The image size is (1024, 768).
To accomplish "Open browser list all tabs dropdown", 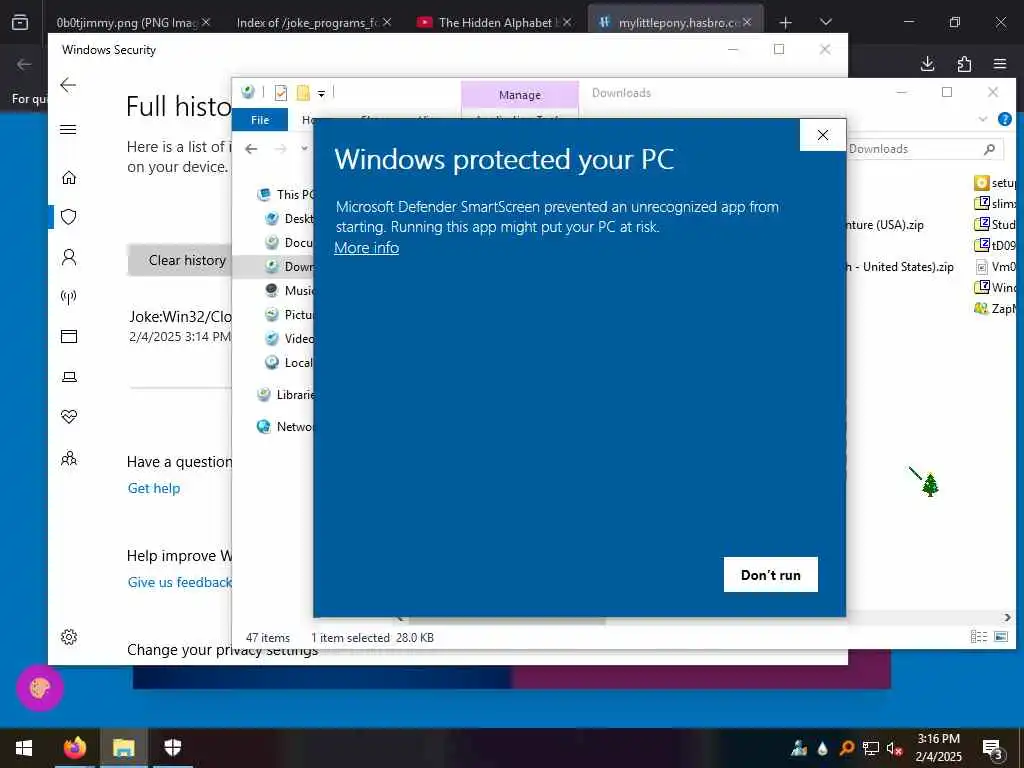I will (826, 22).
